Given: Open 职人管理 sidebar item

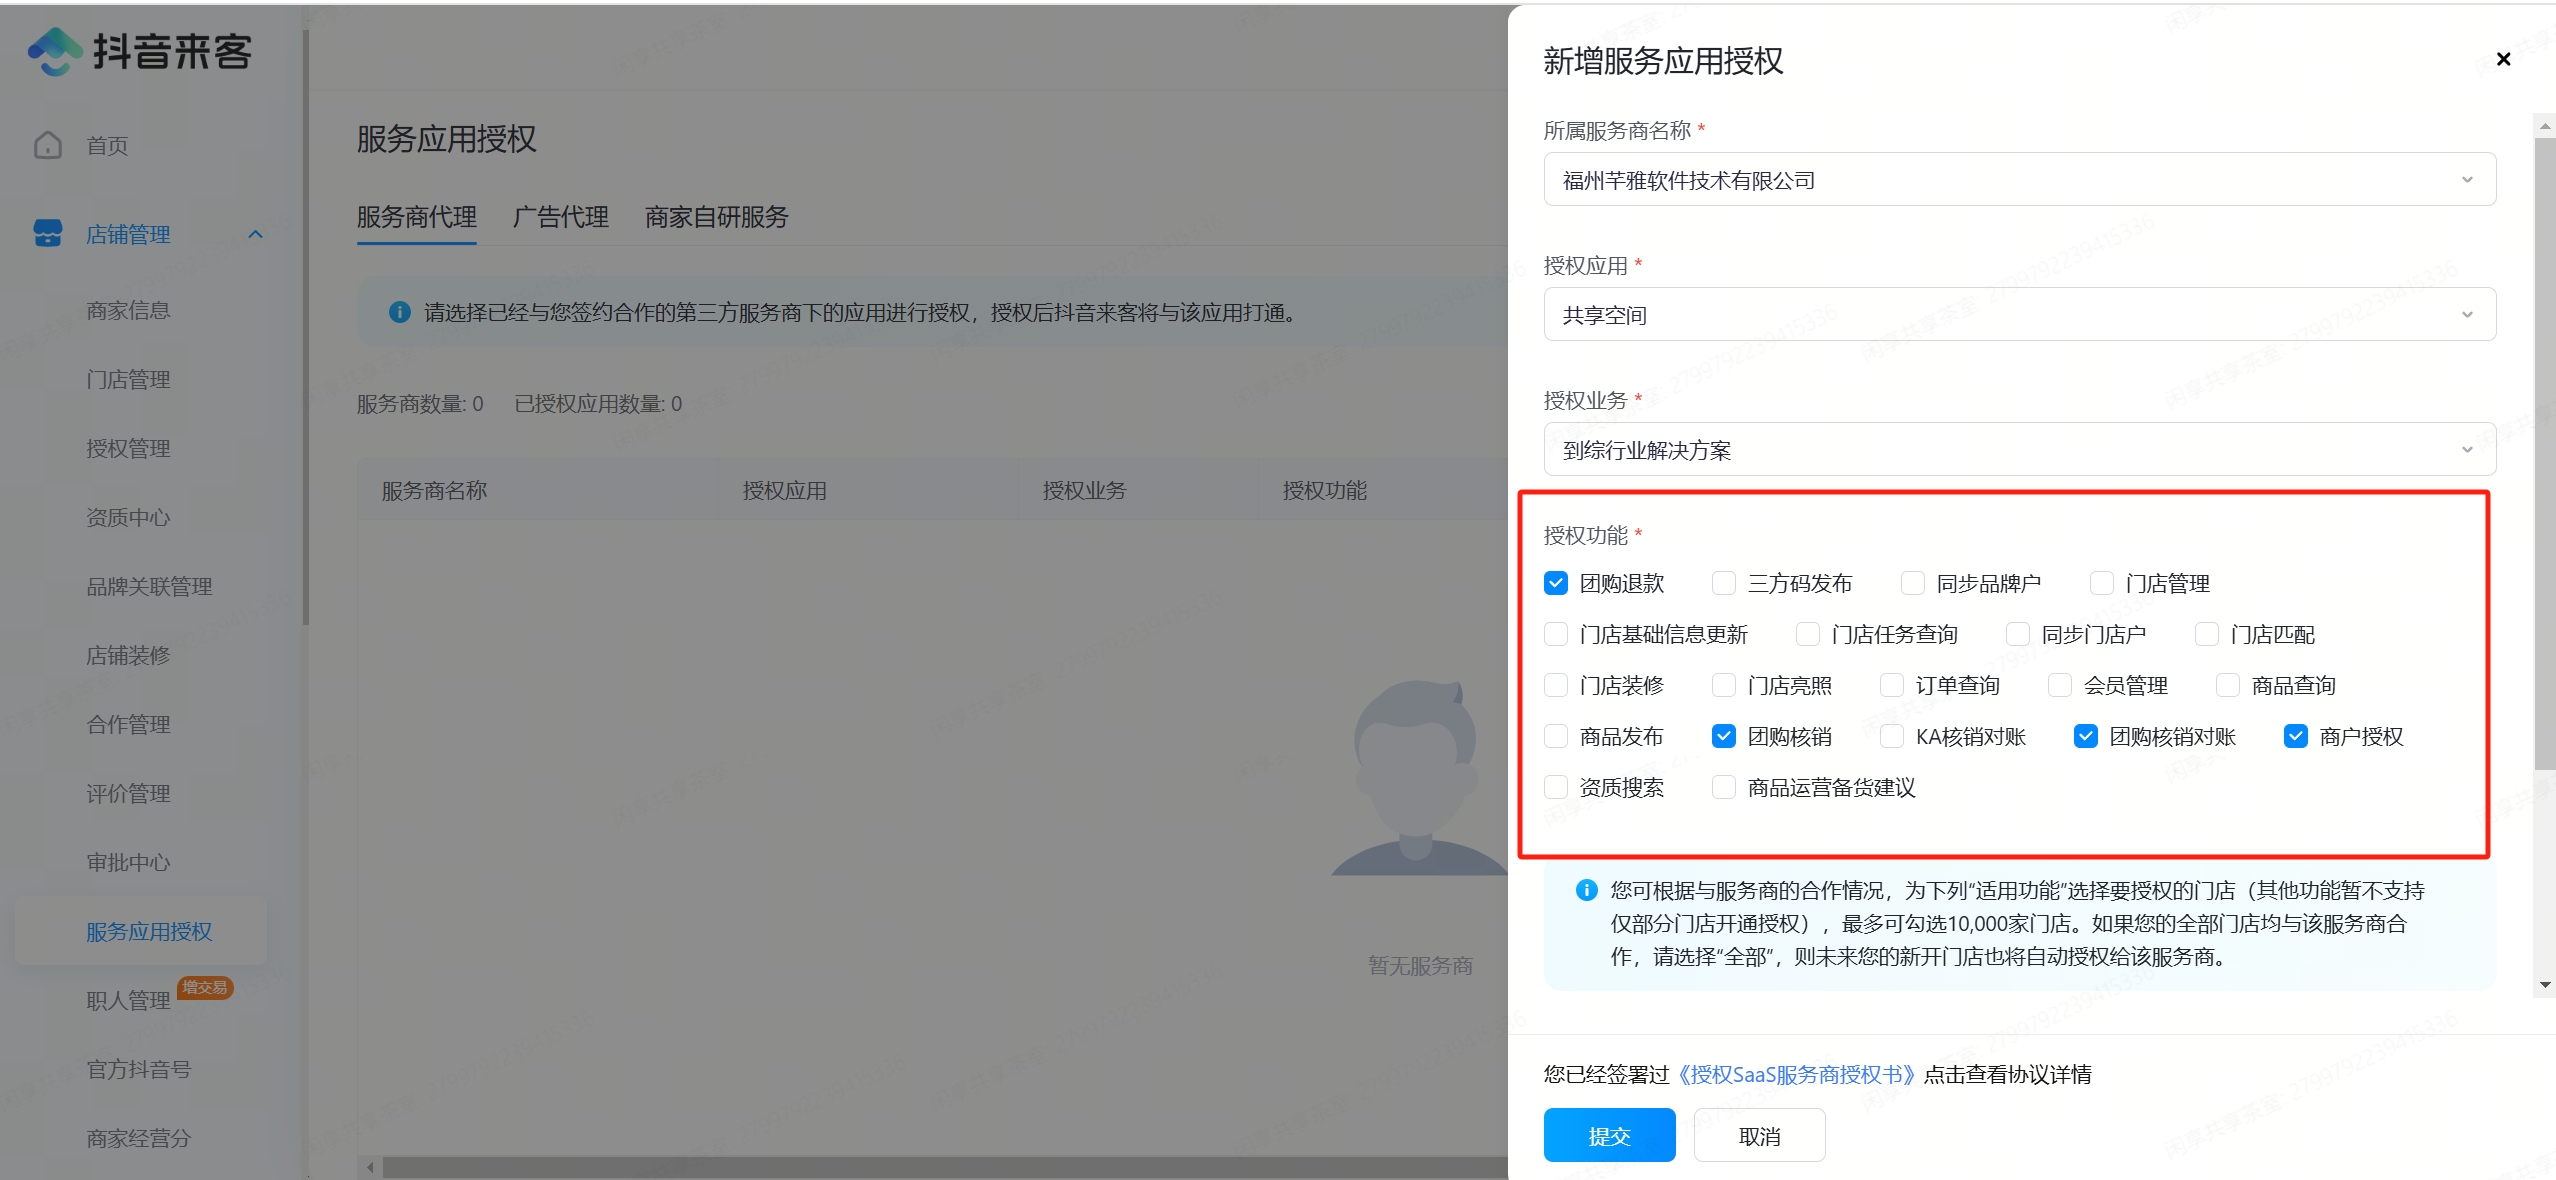Looking at the screenshot, I should (128, 1001).
